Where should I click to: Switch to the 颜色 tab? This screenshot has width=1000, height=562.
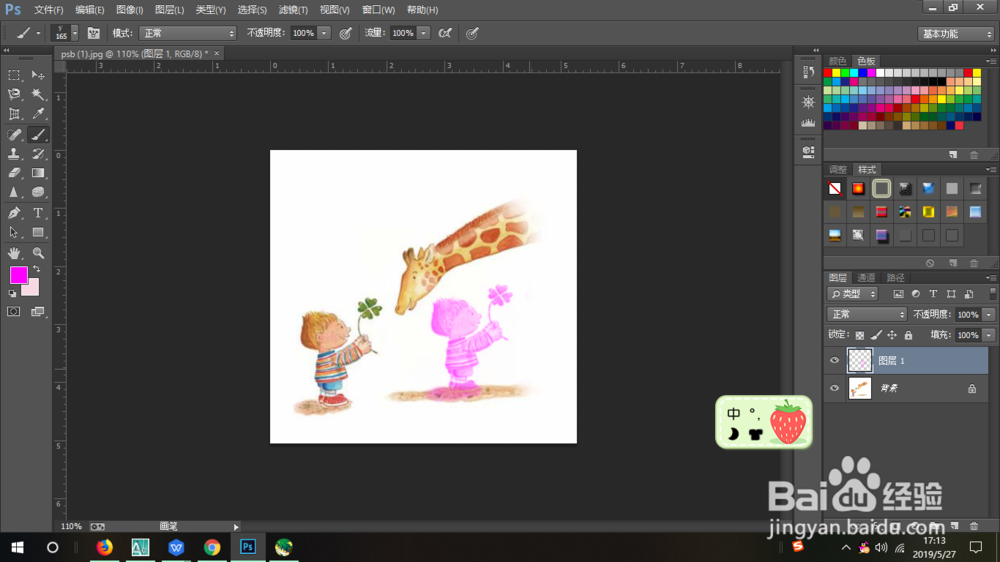pos(837,61)
